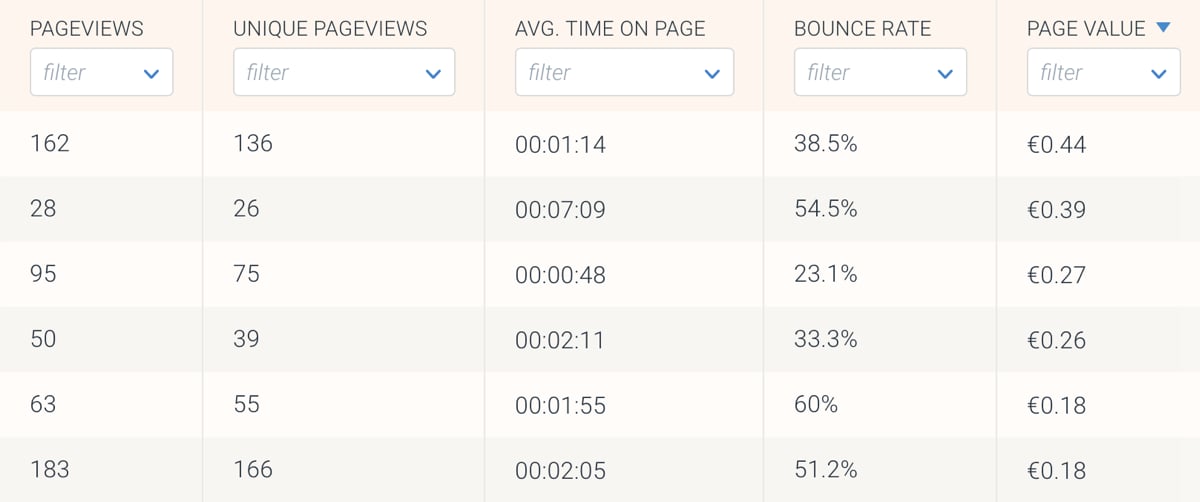Expand the Avg. Time on Page filter chevron
Screen dimensions: 1200x502
[x=712, y=73]
